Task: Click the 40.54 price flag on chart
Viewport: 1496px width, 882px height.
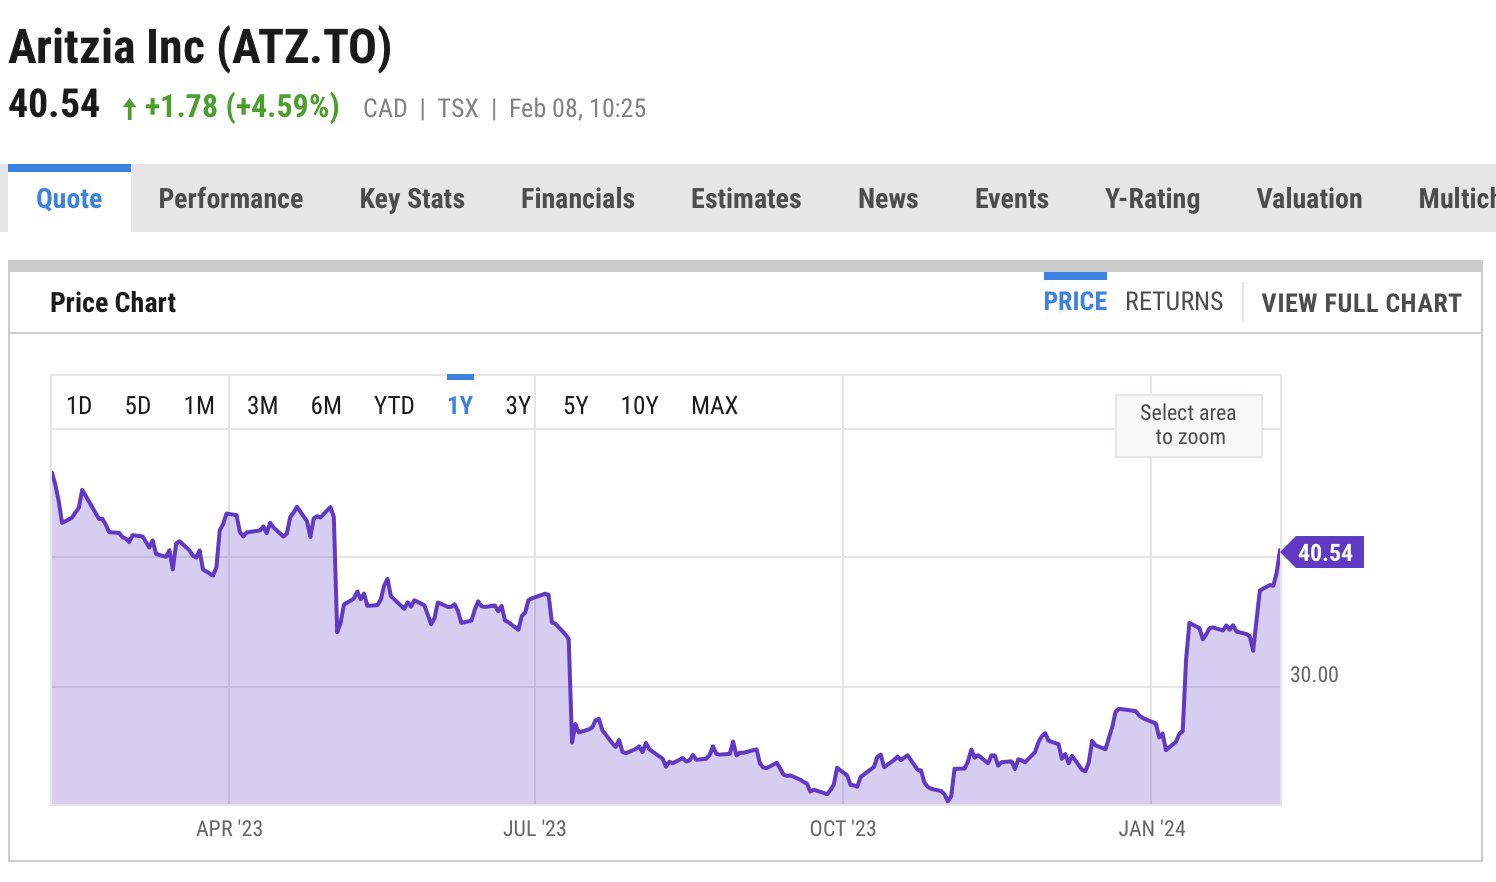Action: pos(1323,552)
